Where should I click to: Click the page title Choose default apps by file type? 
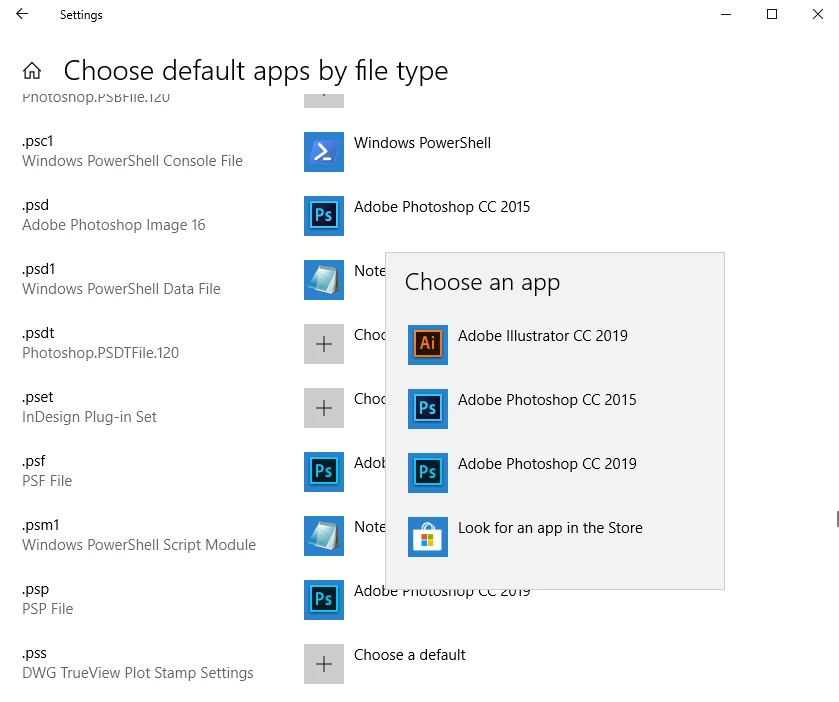click(256, 71)
